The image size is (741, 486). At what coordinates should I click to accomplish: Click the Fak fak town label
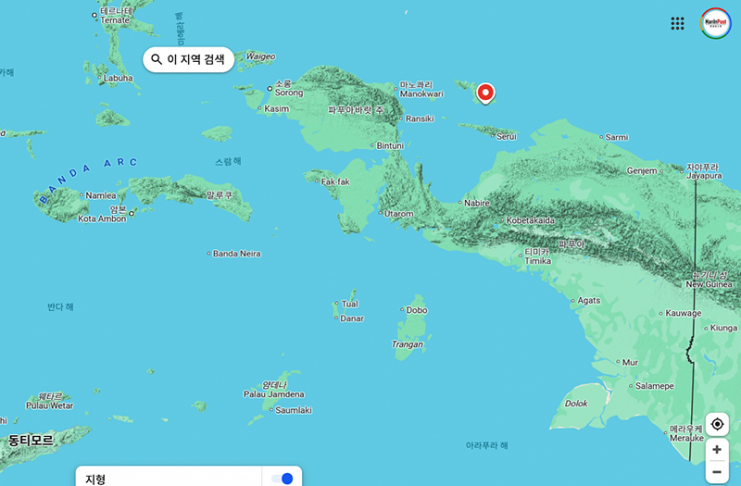(x=335, y=182)
